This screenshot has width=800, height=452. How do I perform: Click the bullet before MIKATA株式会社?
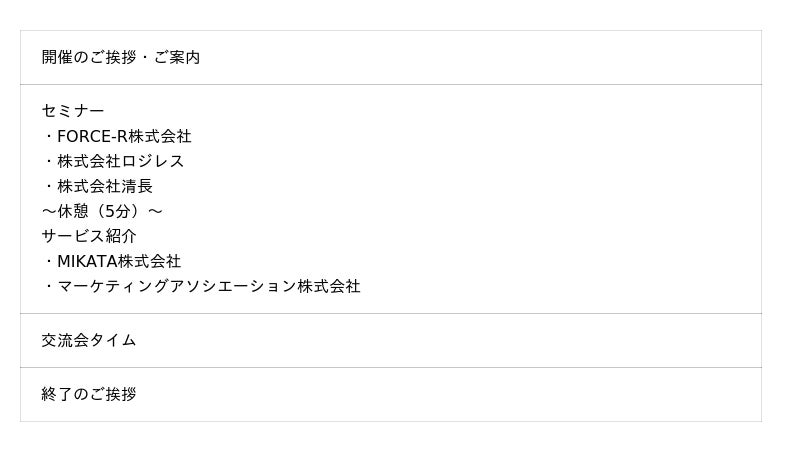(x=49, y=261)
